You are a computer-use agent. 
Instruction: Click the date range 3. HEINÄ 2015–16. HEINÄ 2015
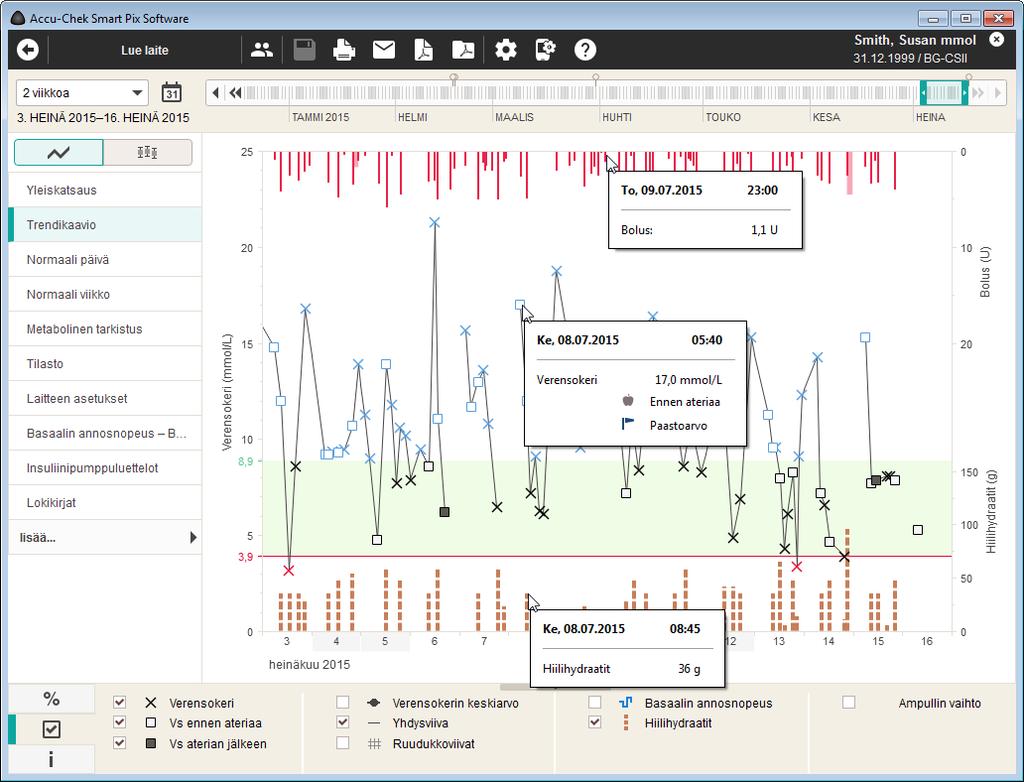[x=103, y=118]
